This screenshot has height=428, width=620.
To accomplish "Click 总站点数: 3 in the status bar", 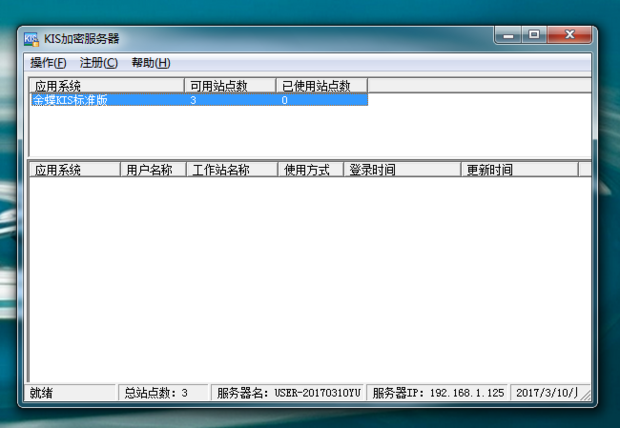I will point(163,393).
